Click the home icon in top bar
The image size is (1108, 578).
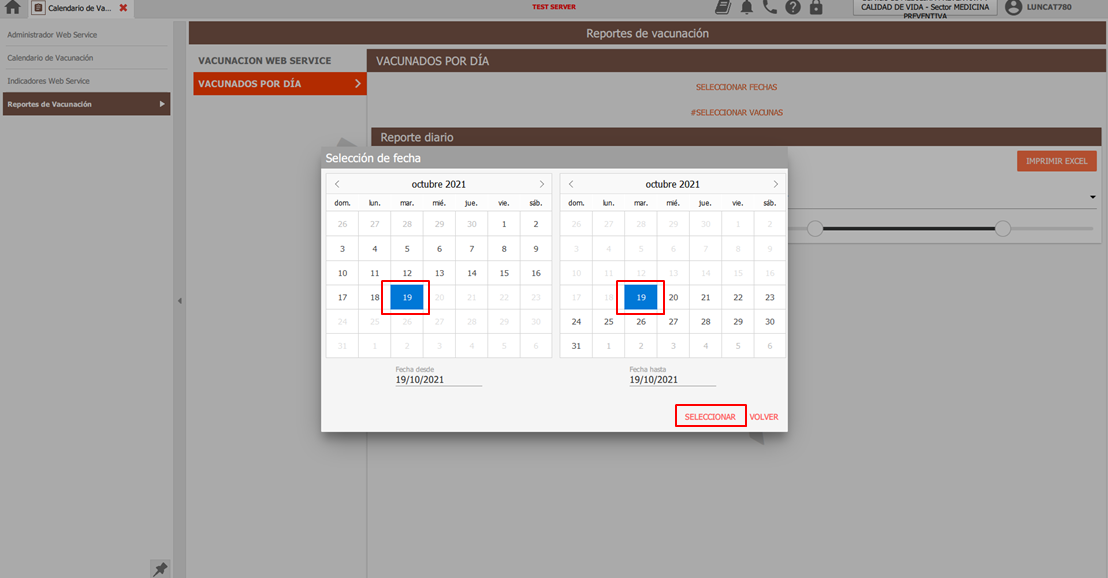(12, 8)
